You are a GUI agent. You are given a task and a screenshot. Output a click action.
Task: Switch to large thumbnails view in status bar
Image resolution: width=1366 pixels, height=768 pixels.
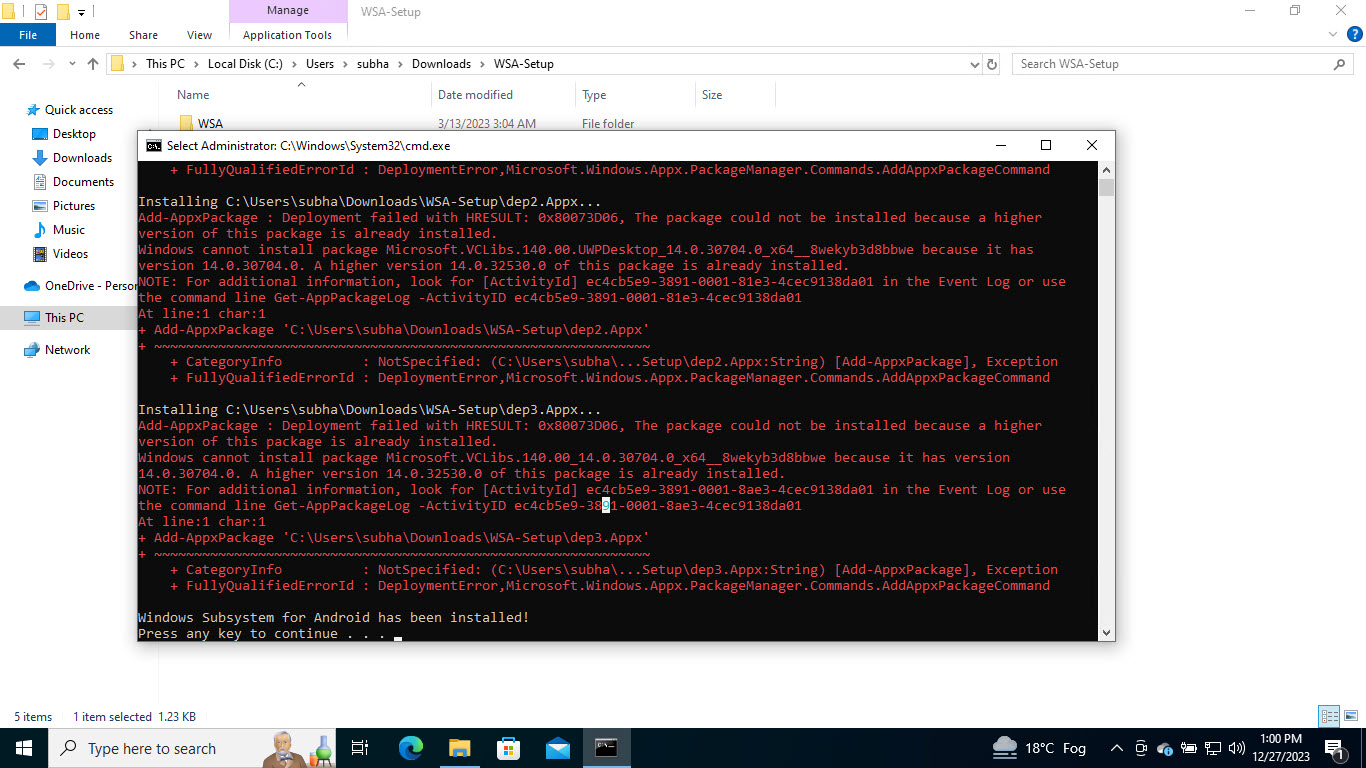pyautogui.click(x=1351, y=716)
